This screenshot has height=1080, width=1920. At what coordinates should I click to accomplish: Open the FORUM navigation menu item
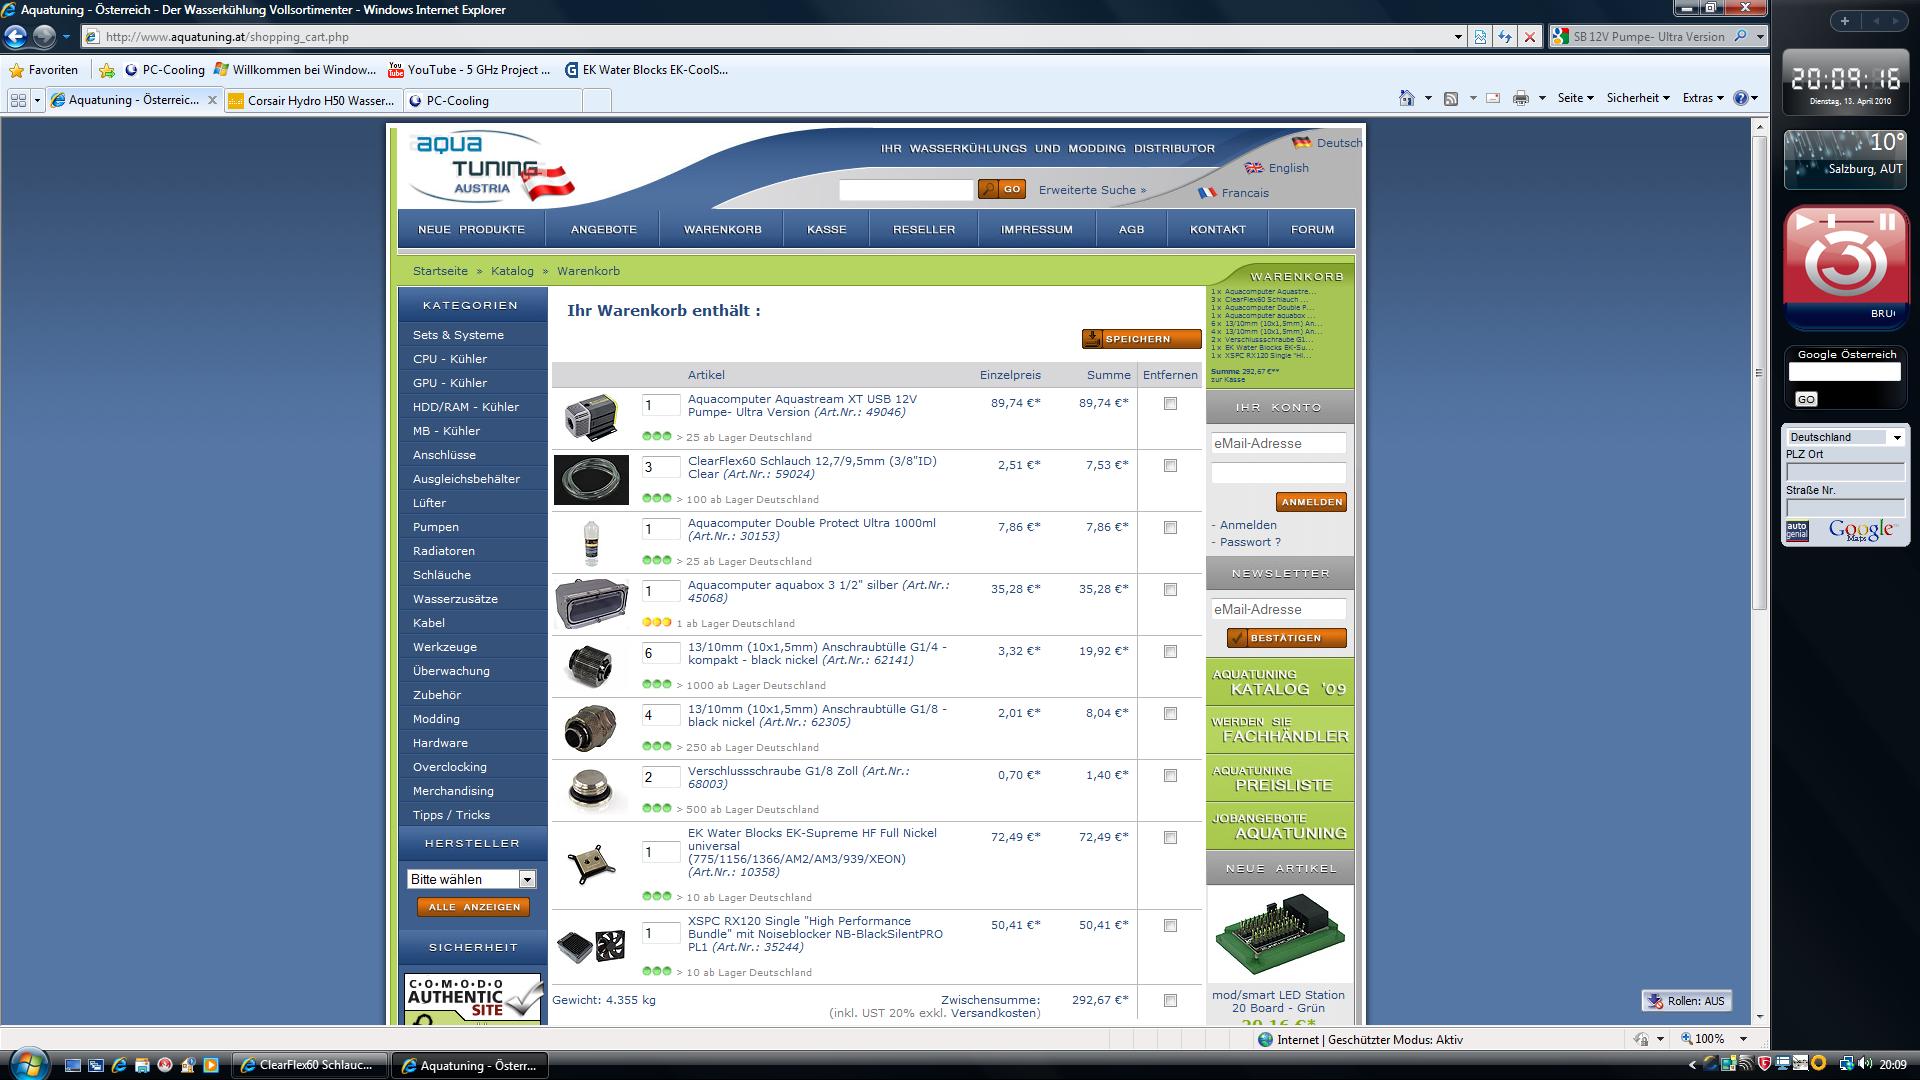pos(1312,229)
